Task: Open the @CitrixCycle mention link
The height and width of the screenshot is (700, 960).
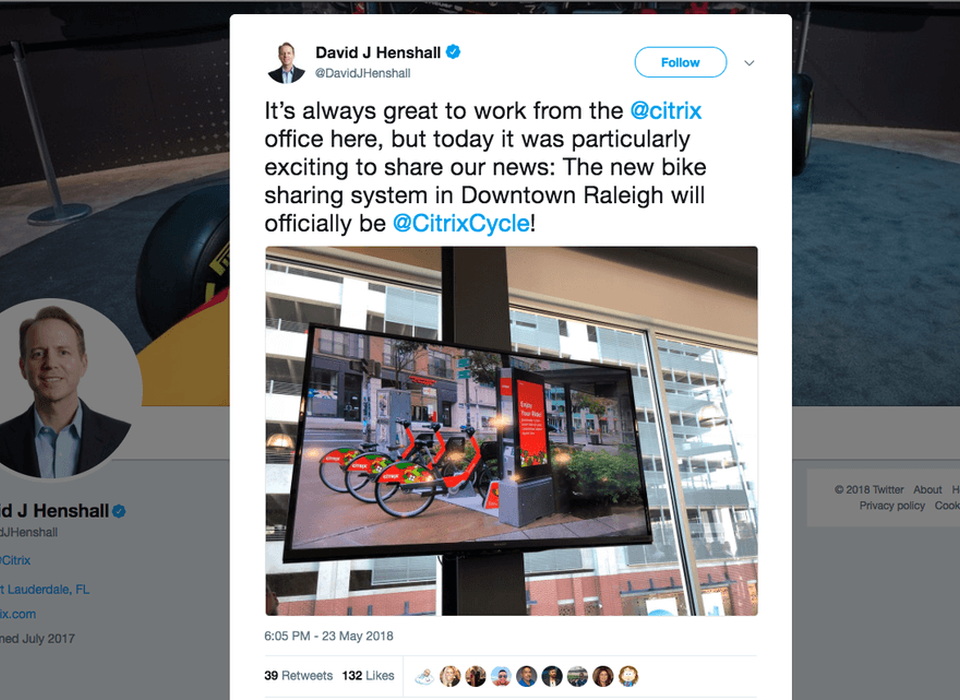Action: tap(461, 223)
